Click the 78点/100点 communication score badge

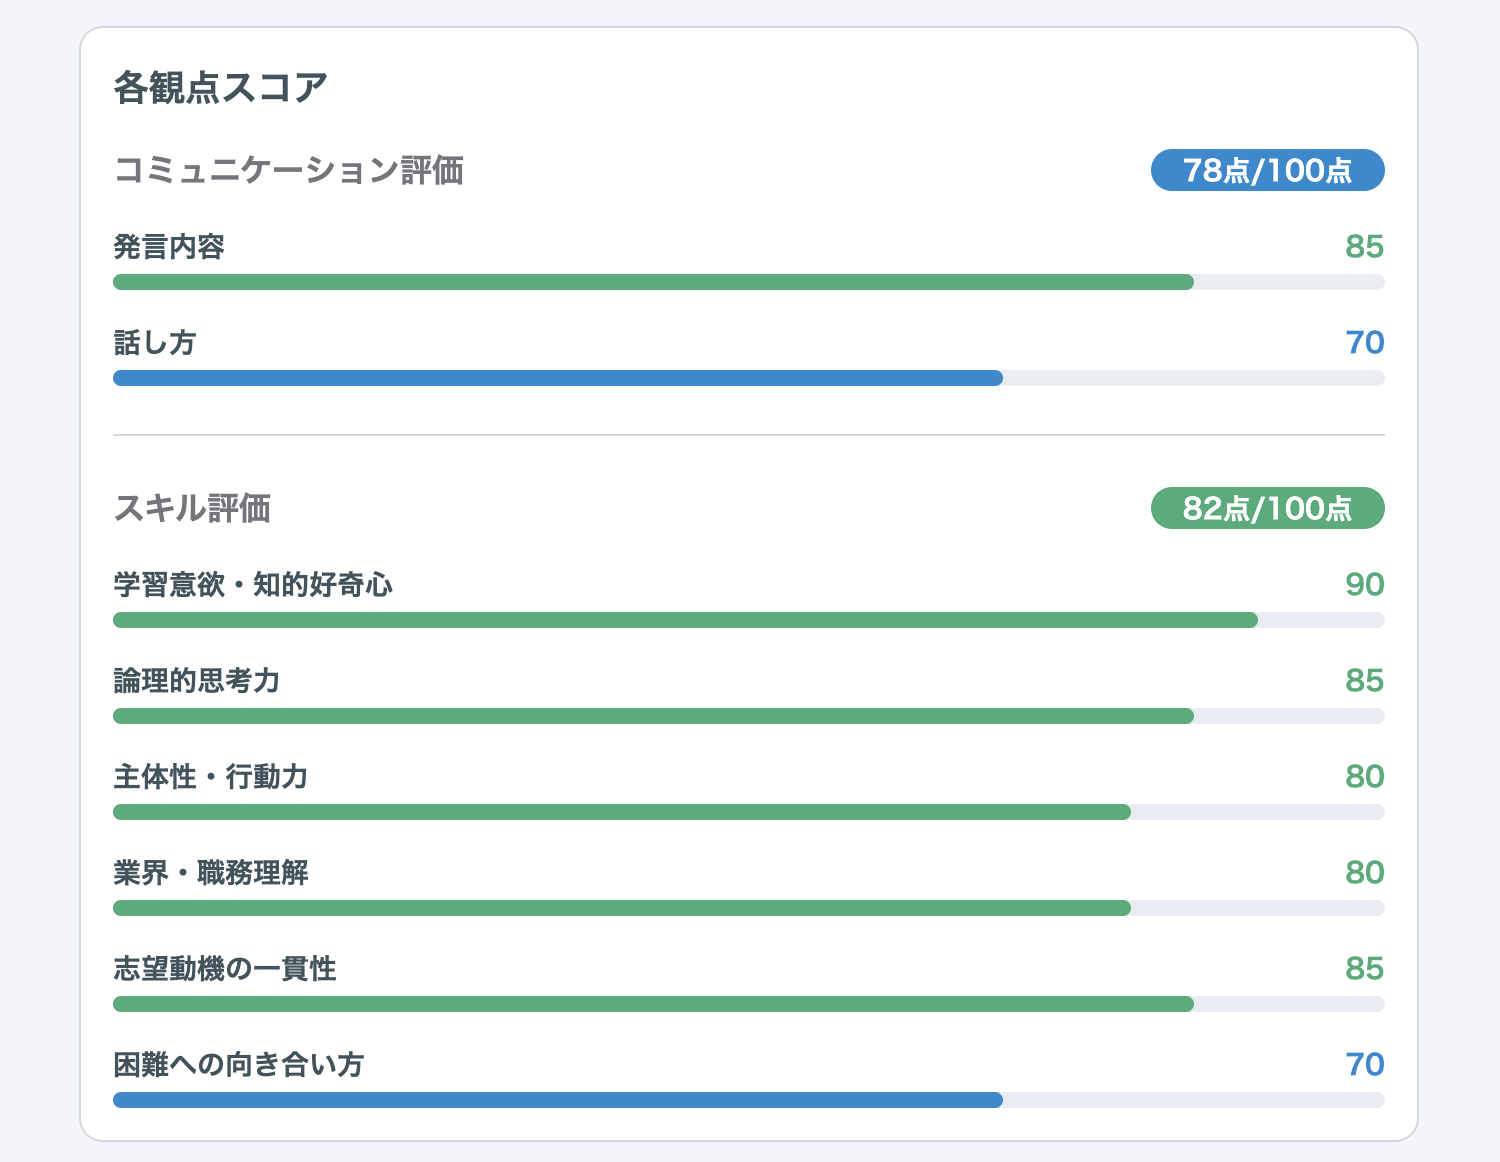(1267, 170)
